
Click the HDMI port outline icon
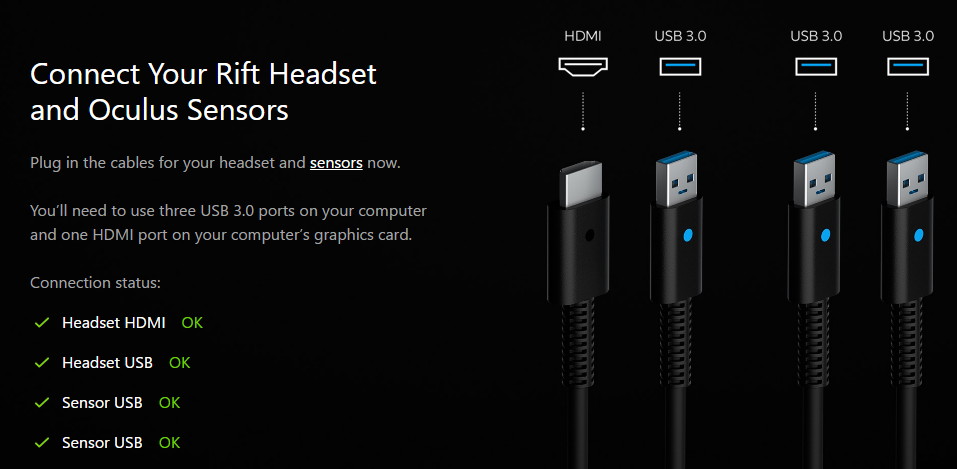pos(583,67)
